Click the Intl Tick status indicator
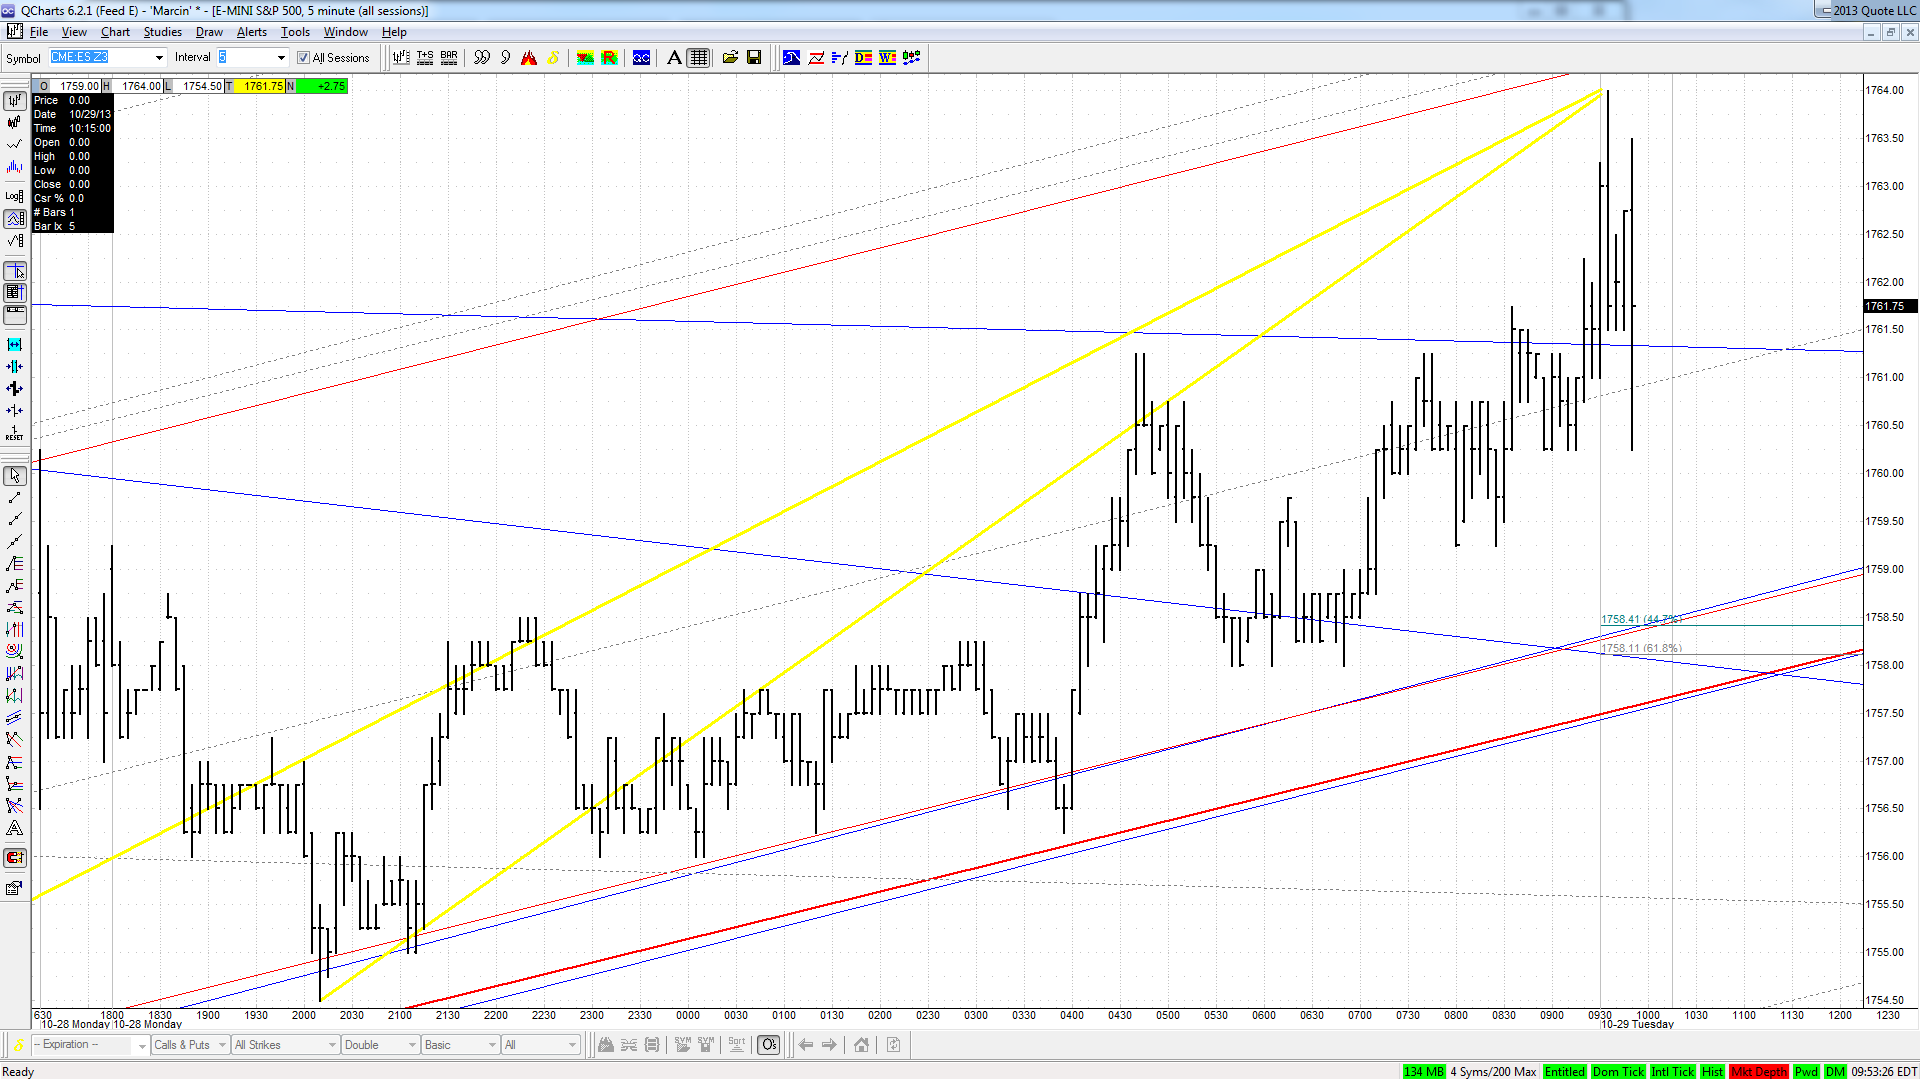 (x=1672, y=1072)
